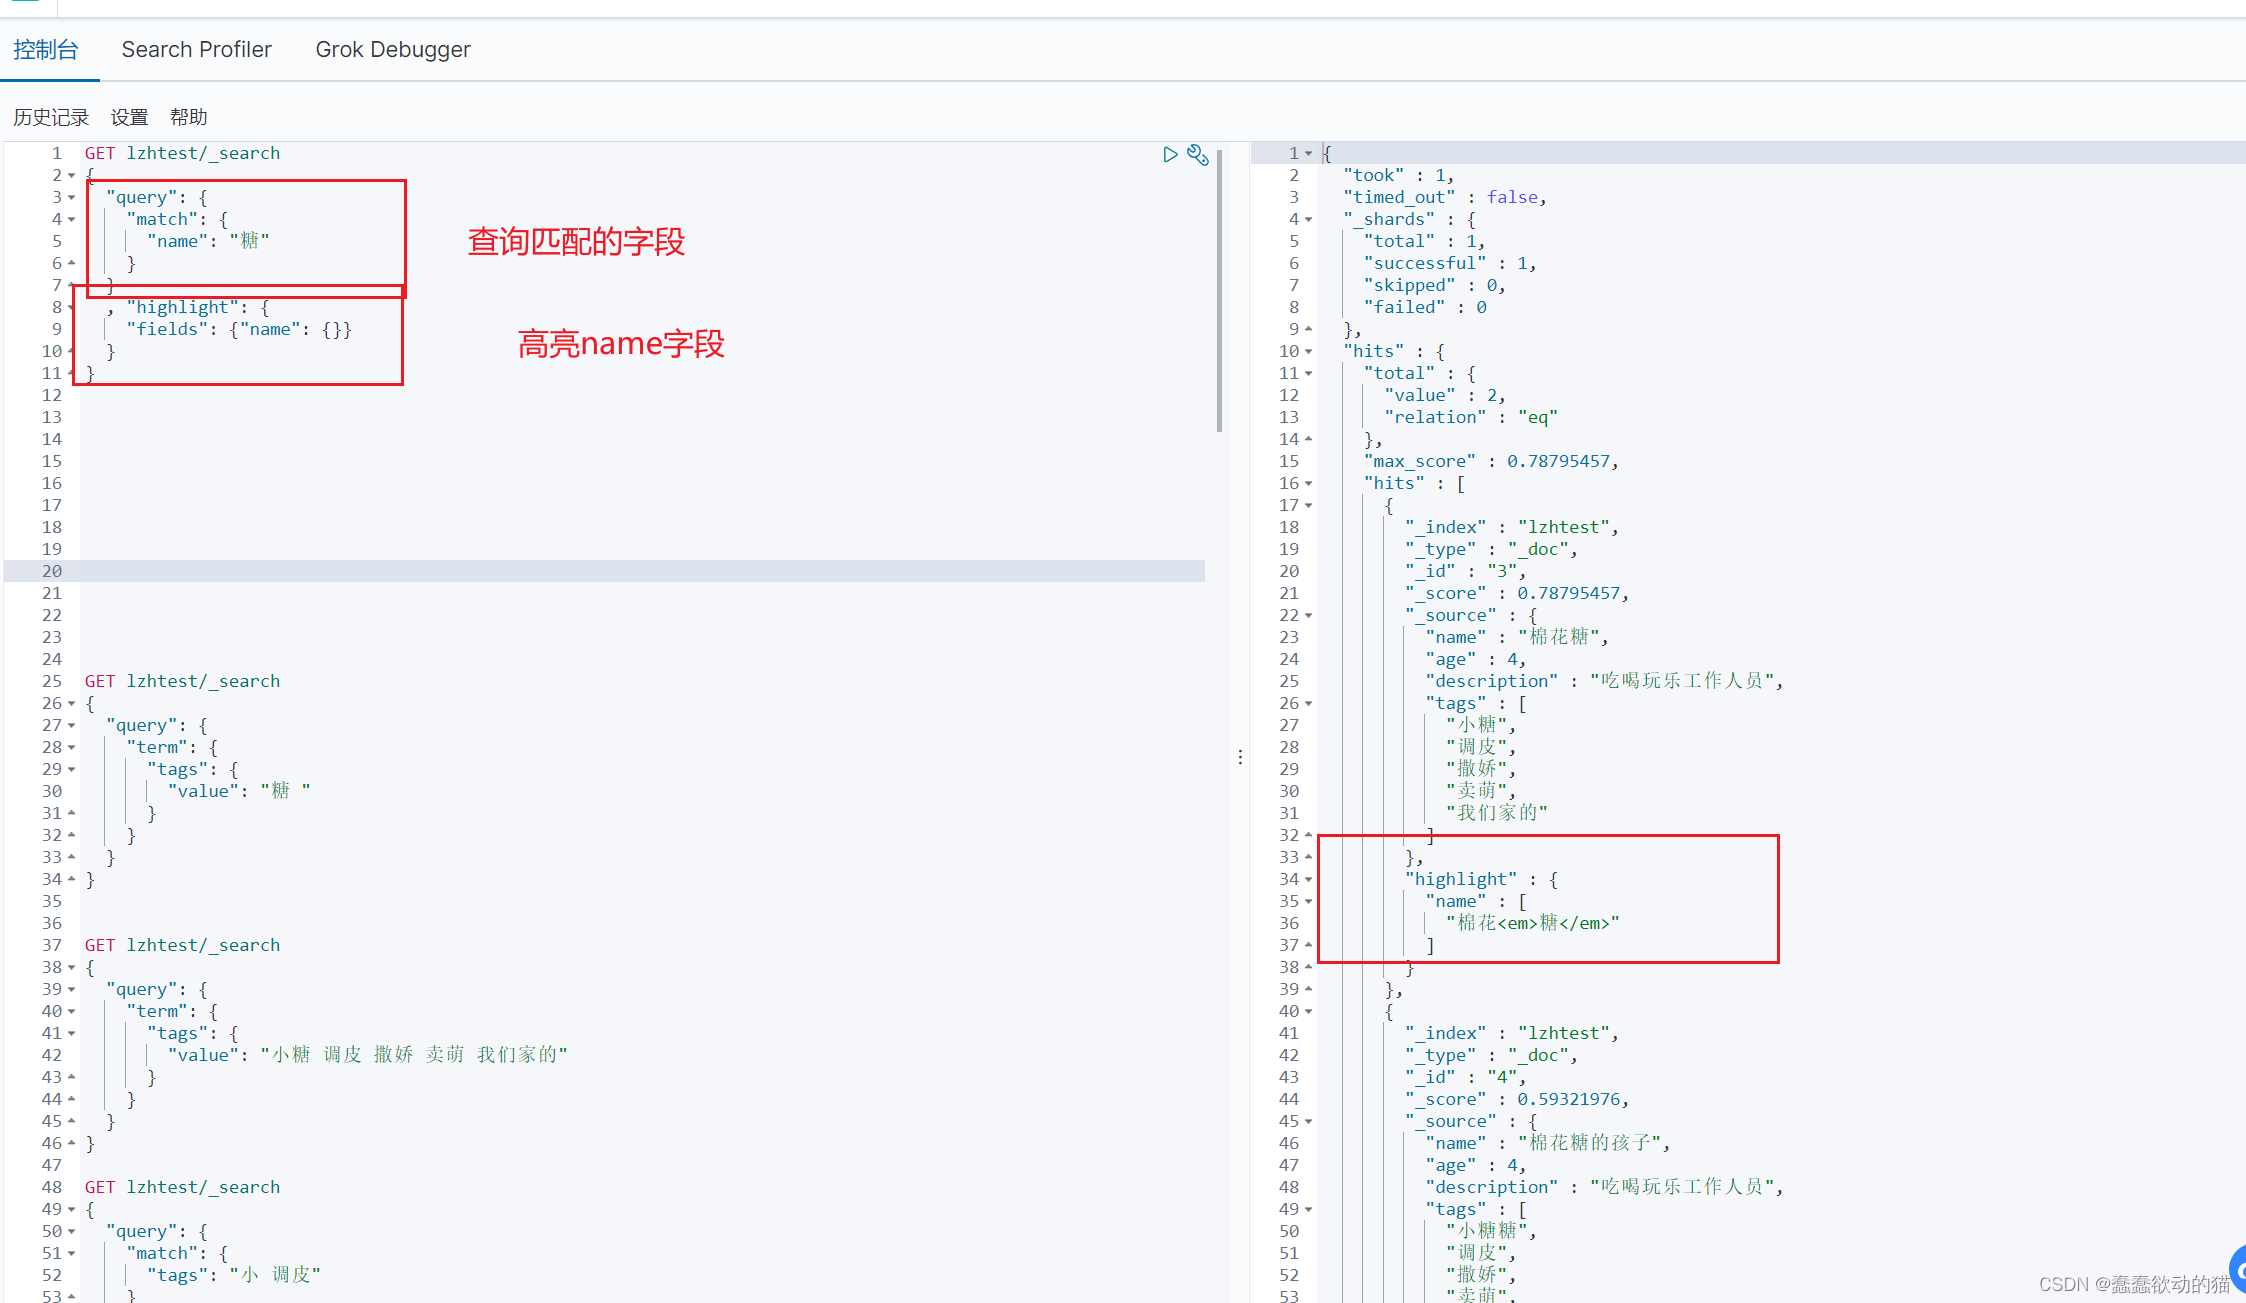The width and height of the screenshot is (2246, 1303).
Task: Click "max_score" : 0.78795457 line
Action: pos(1491,461)
